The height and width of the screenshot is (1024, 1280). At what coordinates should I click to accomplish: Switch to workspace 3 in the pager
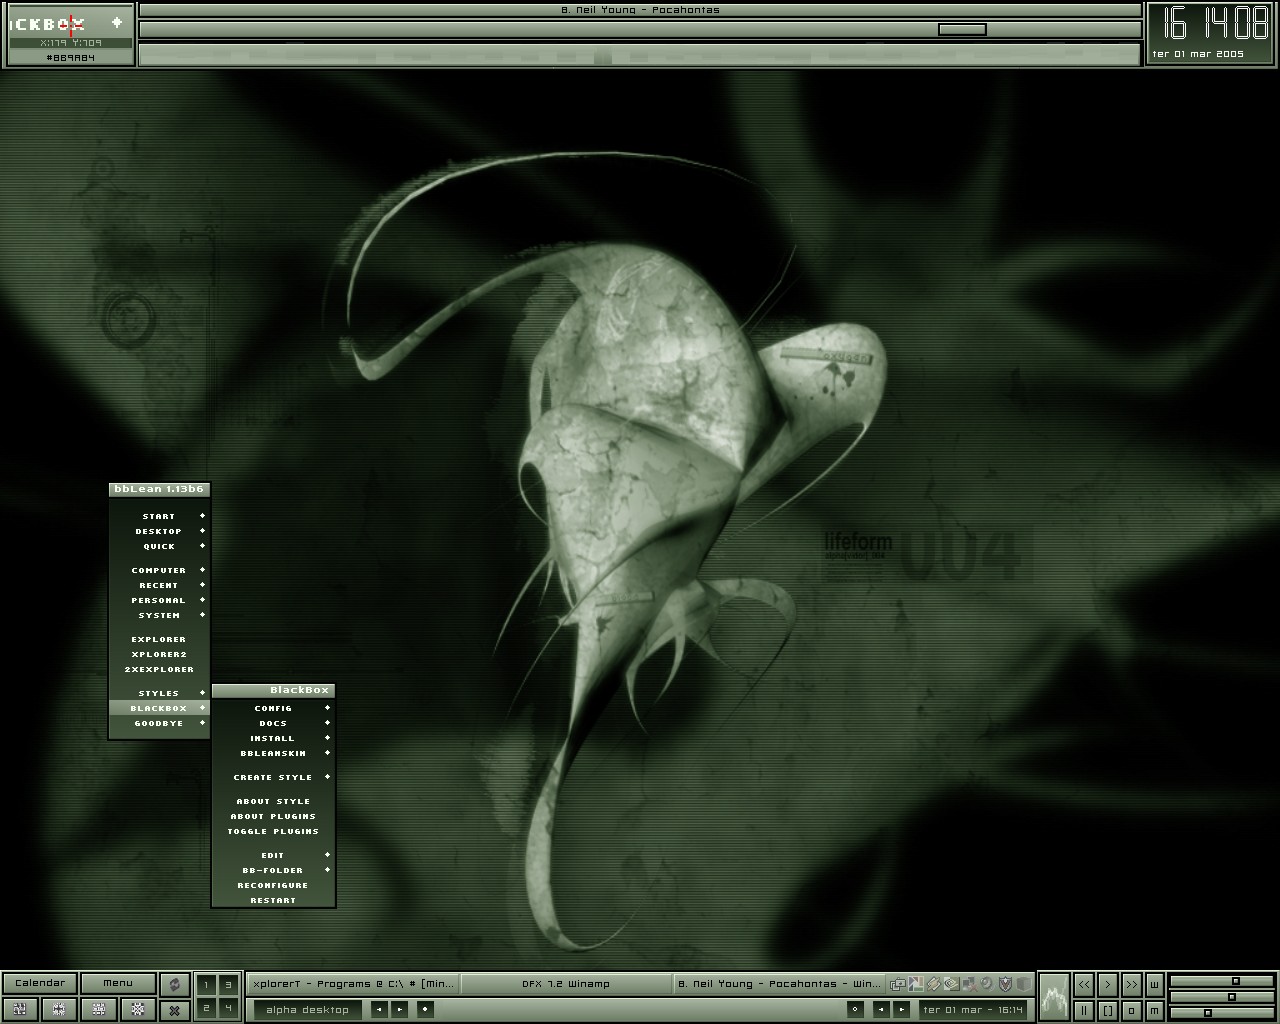(x=228, y=985)
